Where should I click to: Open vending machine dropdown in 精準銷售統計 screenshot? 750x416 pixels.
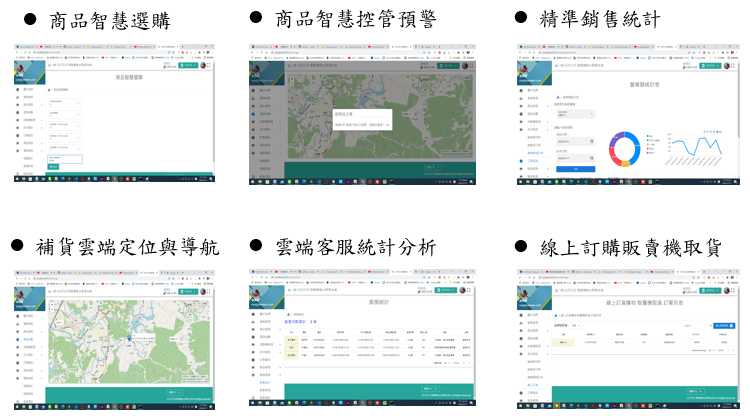point(574,112)
